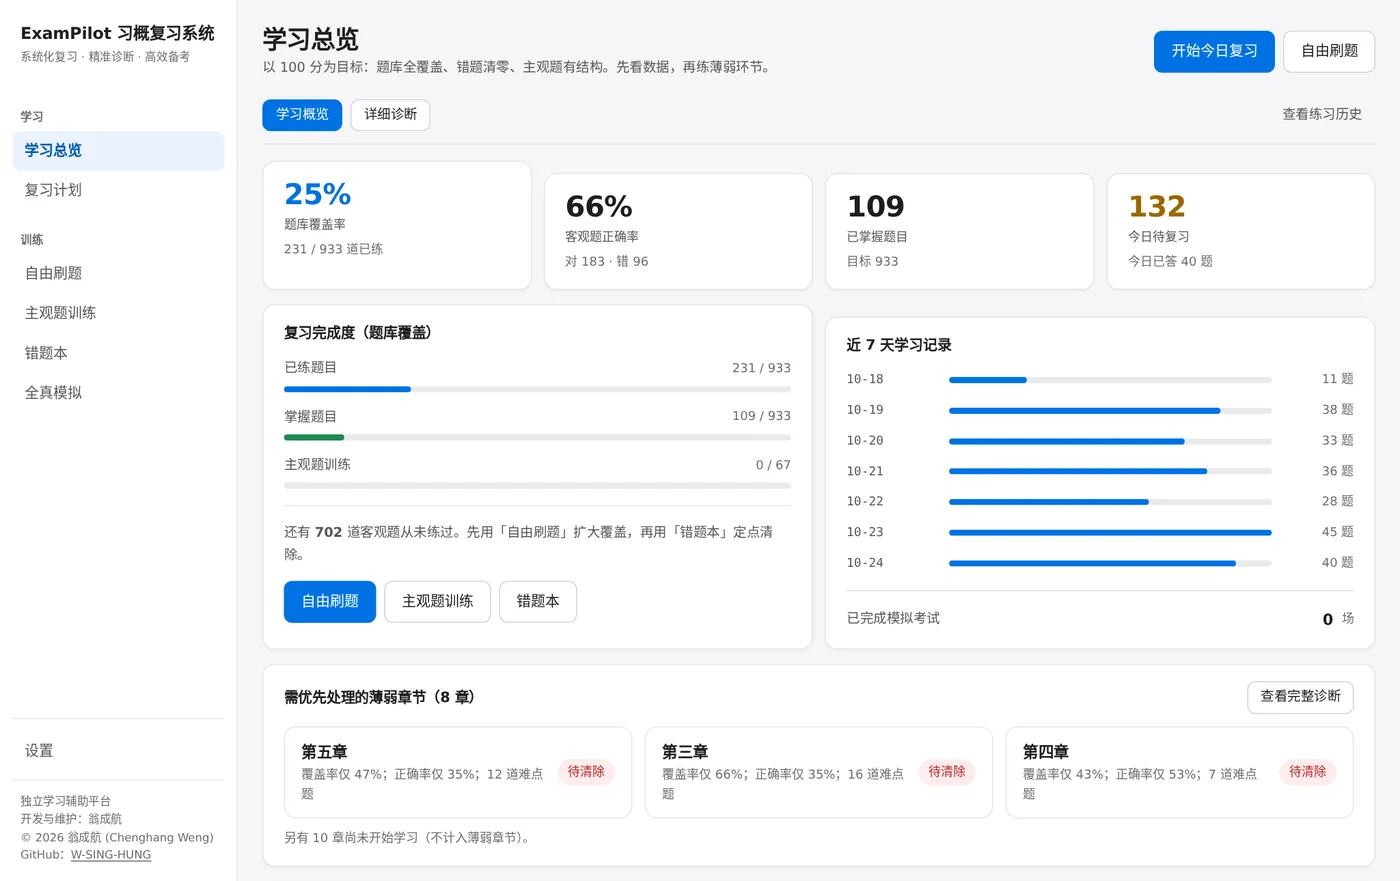
Task: Open 主观题训练 in the sidebar
Action: tap(118, 313)
